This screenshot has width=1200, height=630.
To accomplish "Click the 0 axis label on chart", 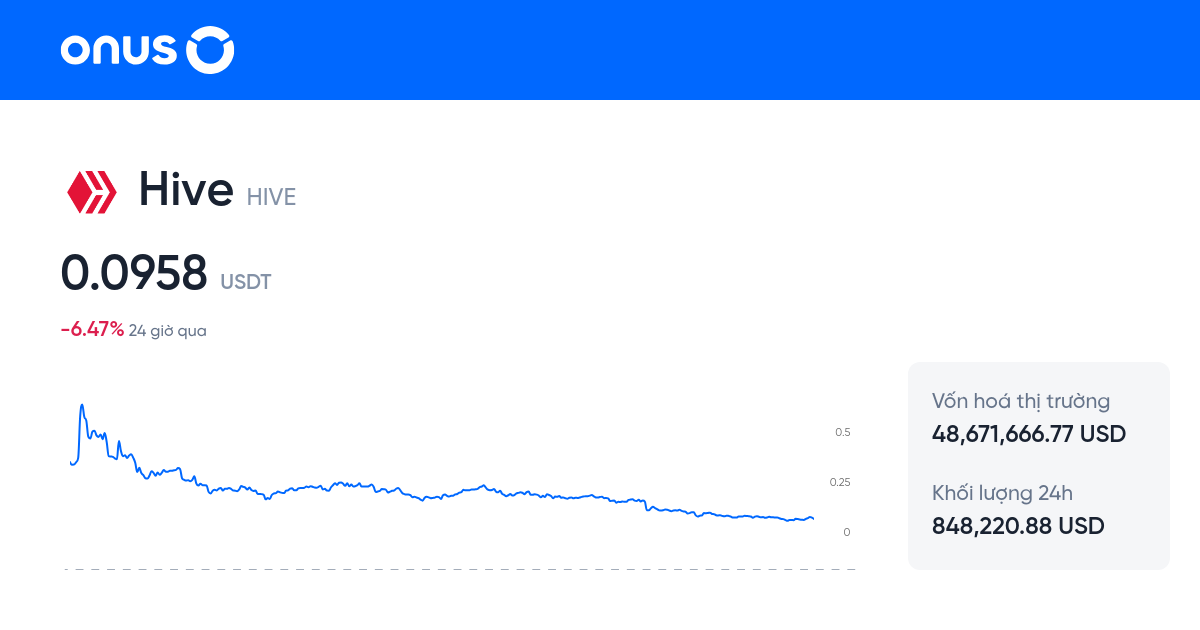I will [x=846, y=532].
